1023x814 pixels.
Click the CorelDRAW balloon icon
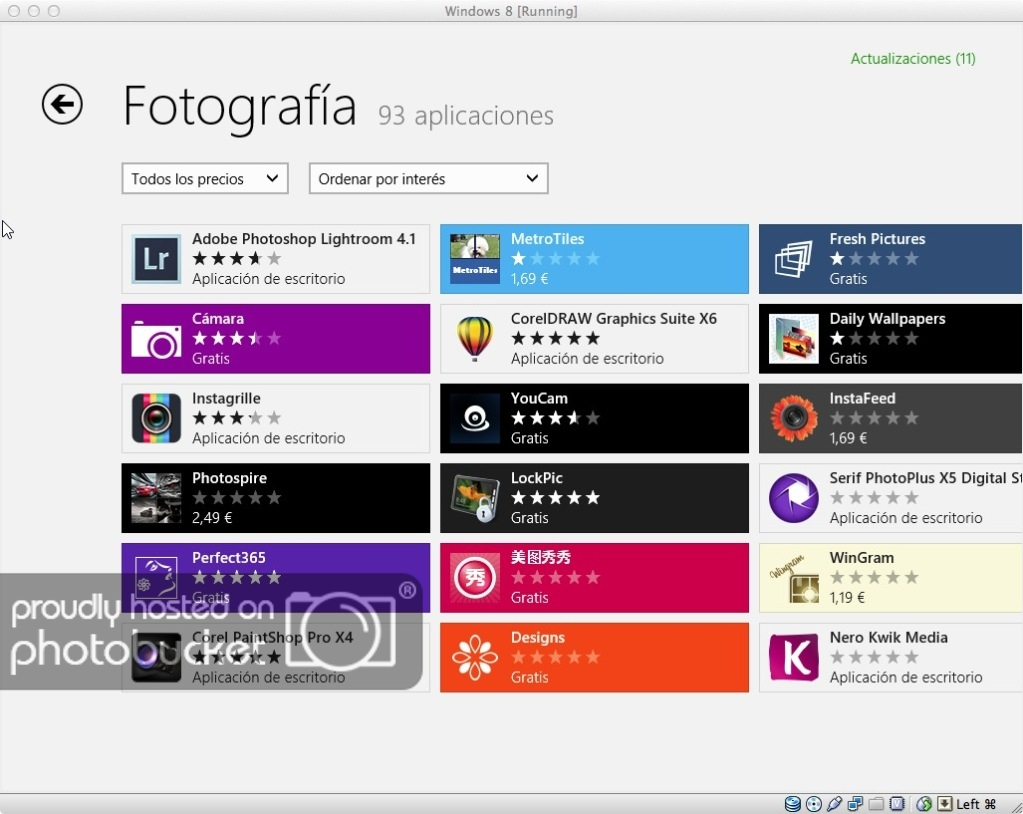474,339
